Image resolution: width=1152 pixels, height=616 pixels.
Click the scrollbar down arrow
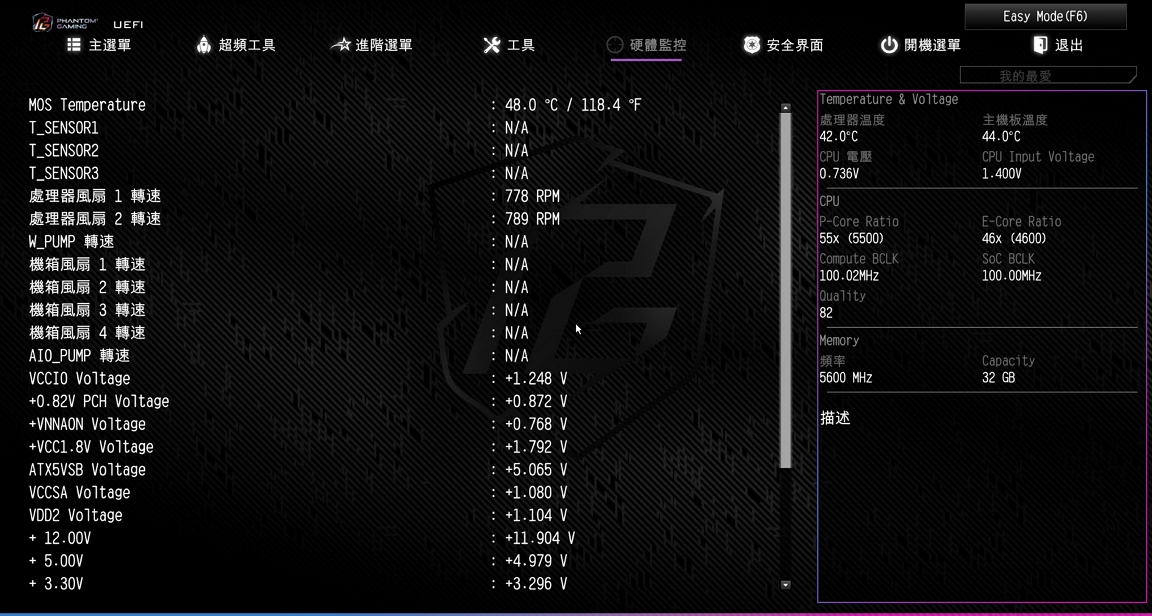pos(785,585)
